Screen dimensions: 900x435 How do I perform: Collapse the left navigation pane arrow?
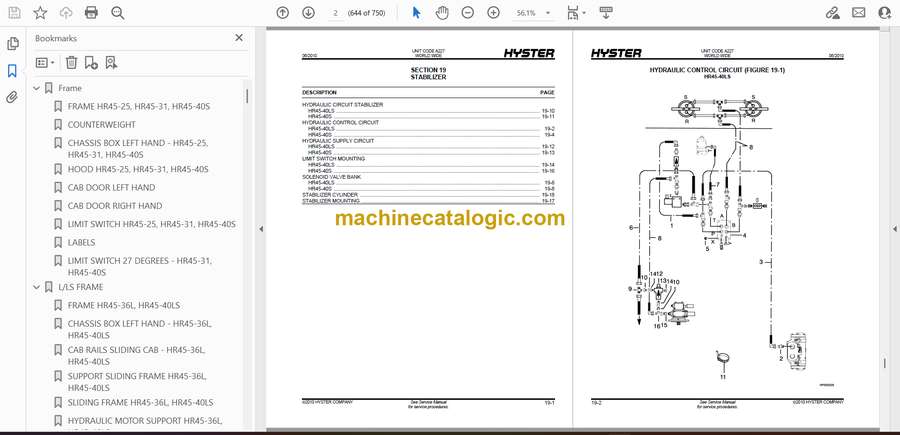[261, 229]
